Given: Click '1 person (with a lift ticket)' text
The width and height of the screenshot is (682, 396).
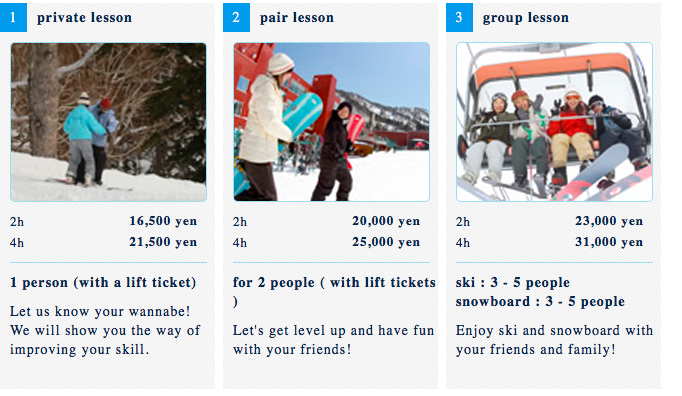Looking at the screenshot, I should click(x=103, y=282).
